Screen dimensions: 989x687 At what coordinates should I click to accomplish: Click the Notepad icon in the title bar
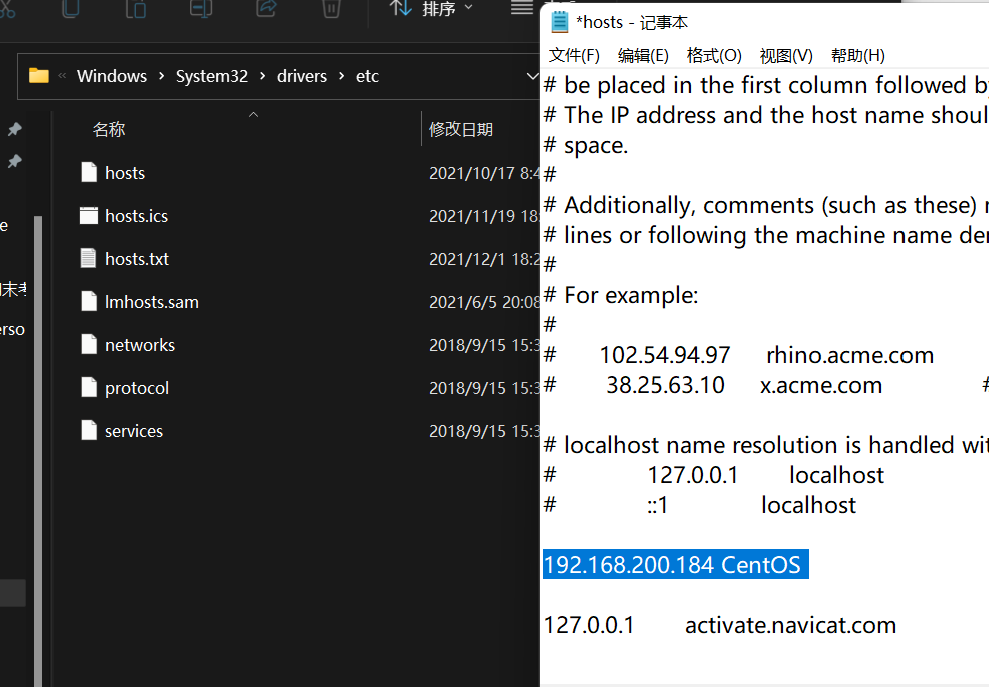click(557, 21)
